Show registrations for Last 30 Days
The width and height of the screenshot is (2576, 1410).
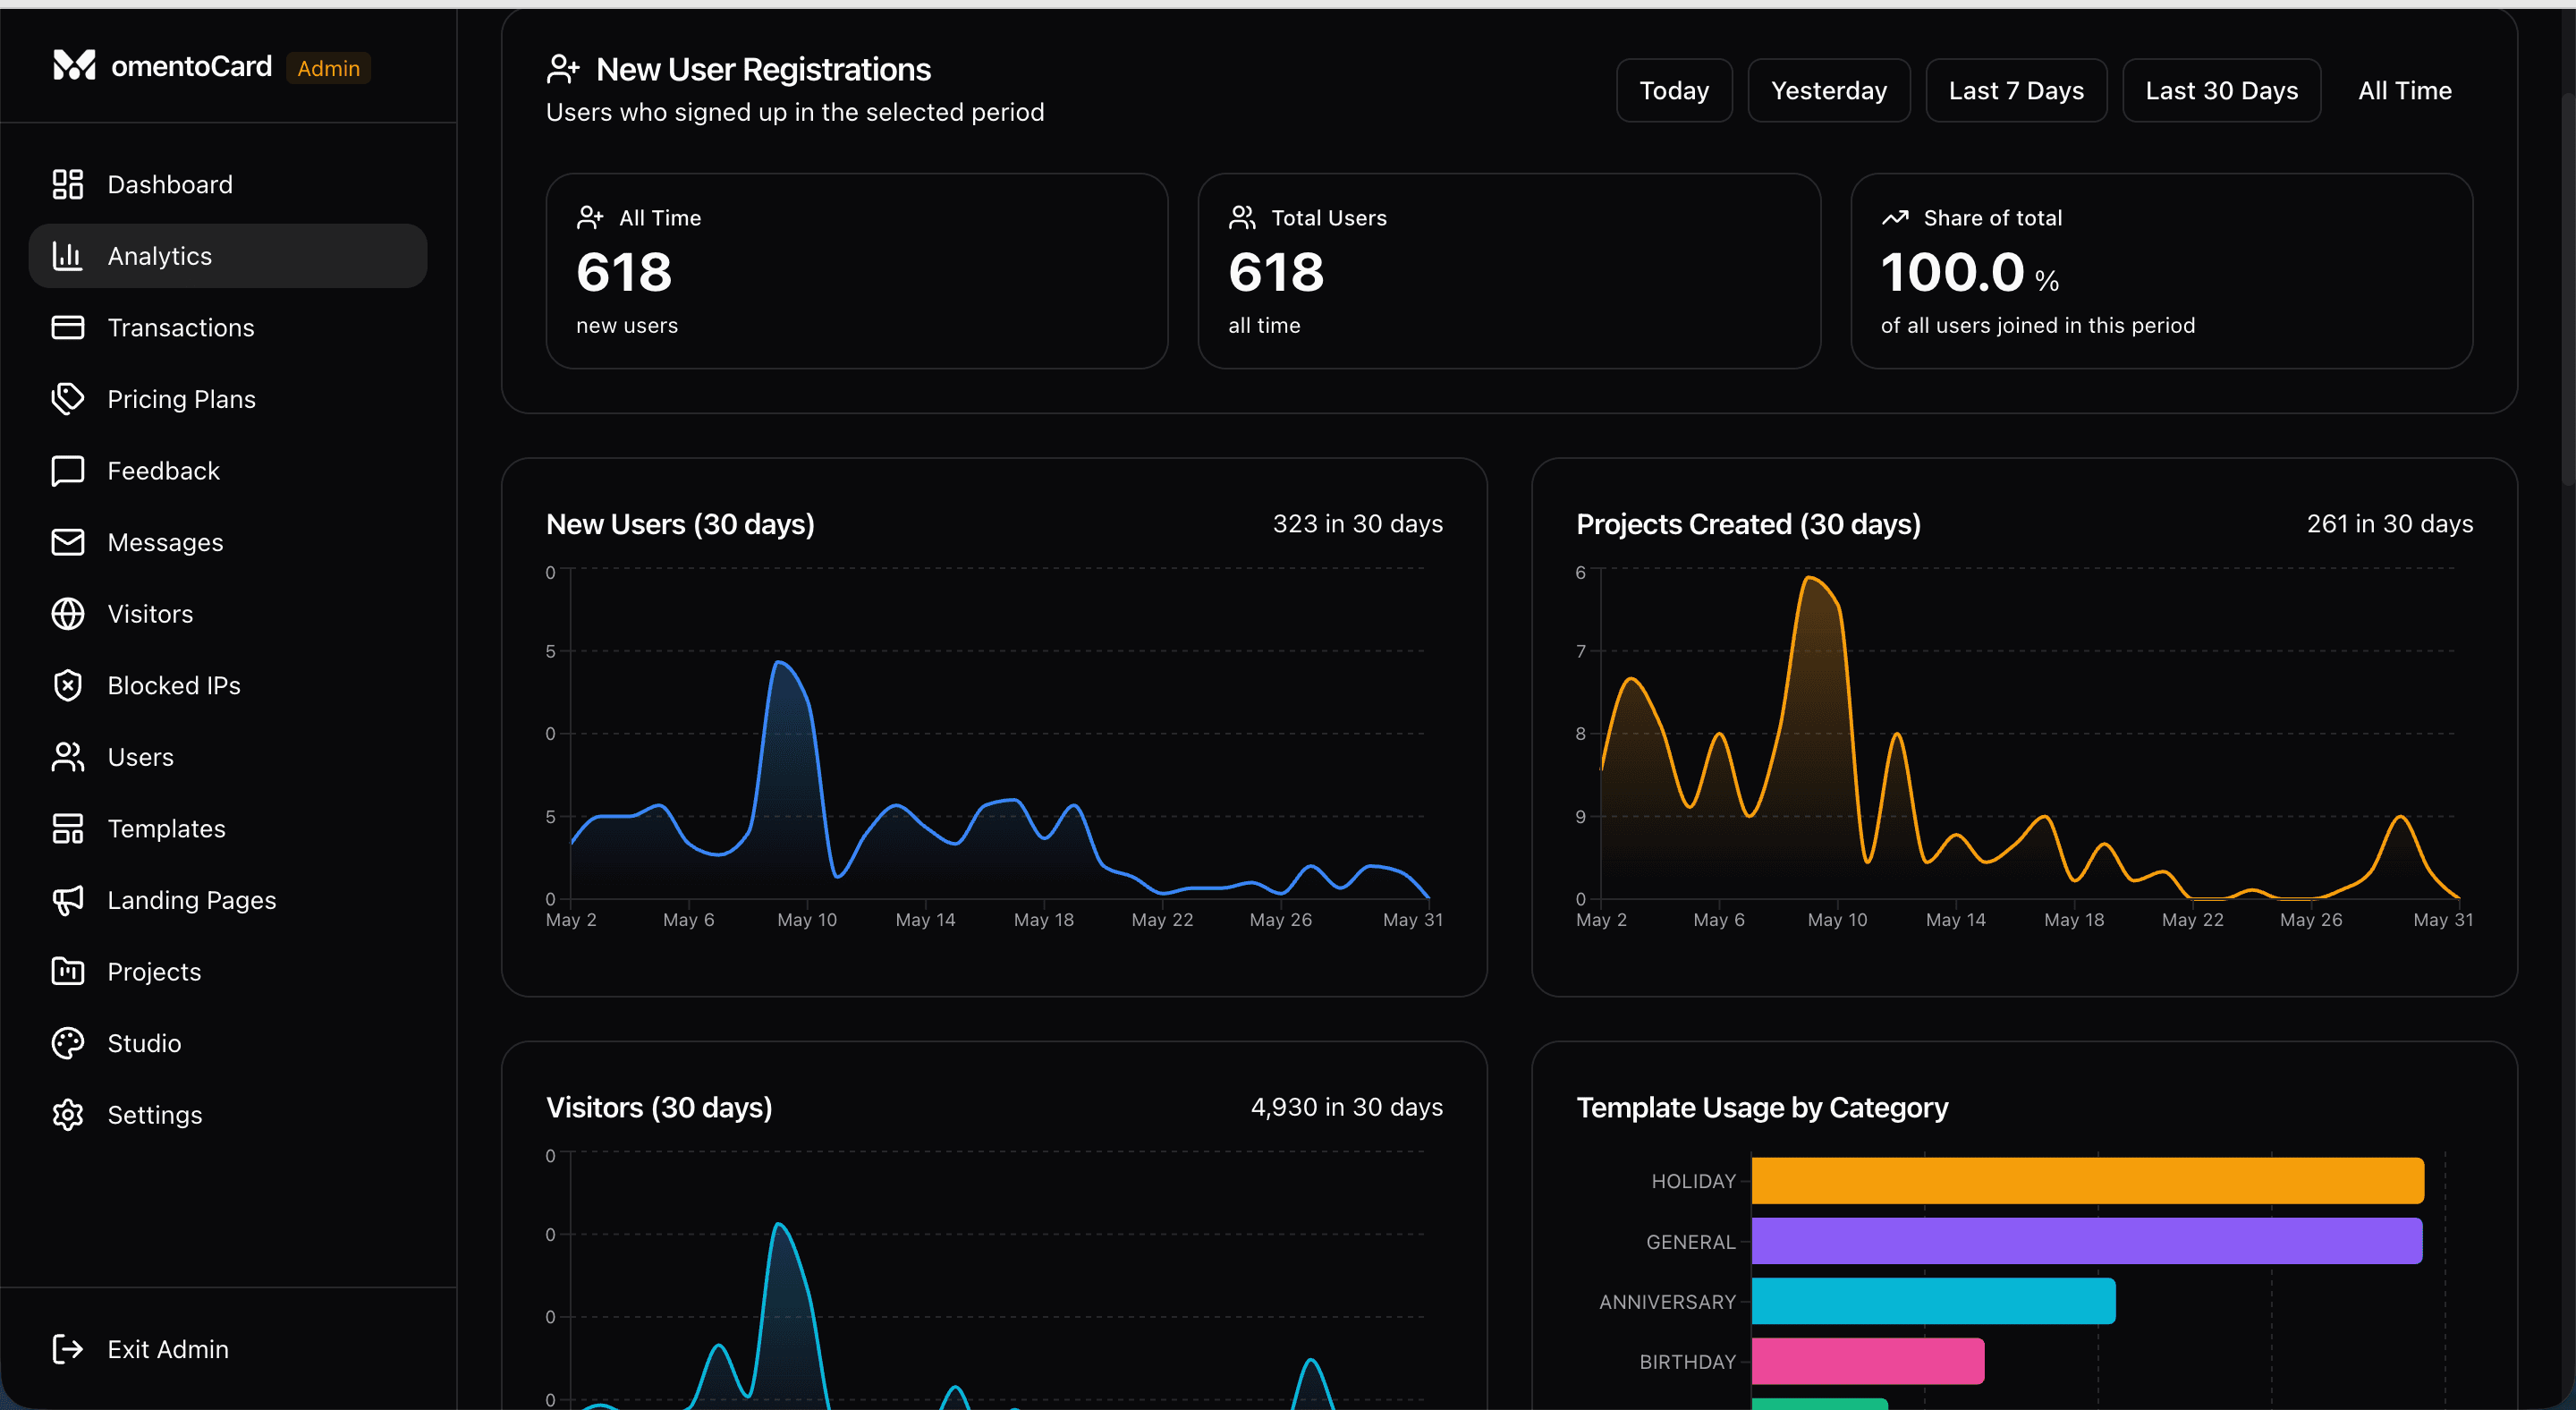coord(2221,90)
